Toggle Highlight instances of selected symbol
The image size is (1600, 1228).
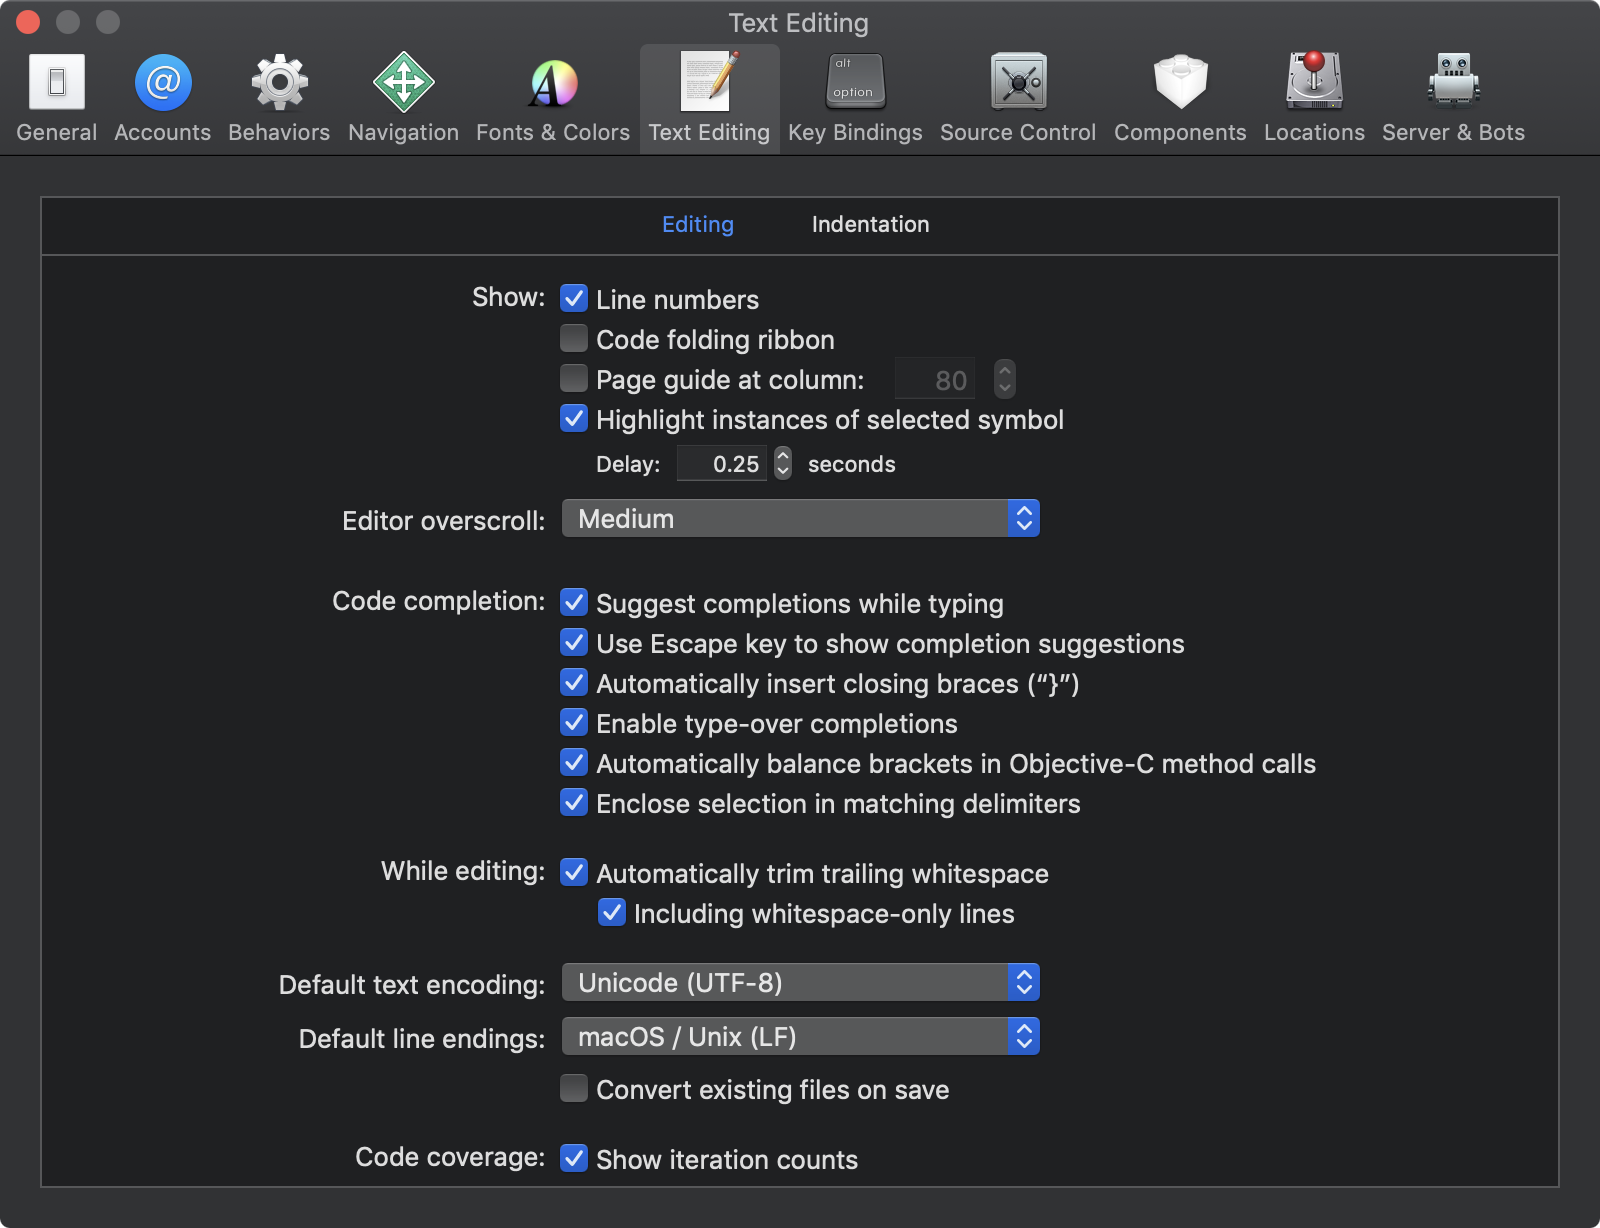point(574,418)
